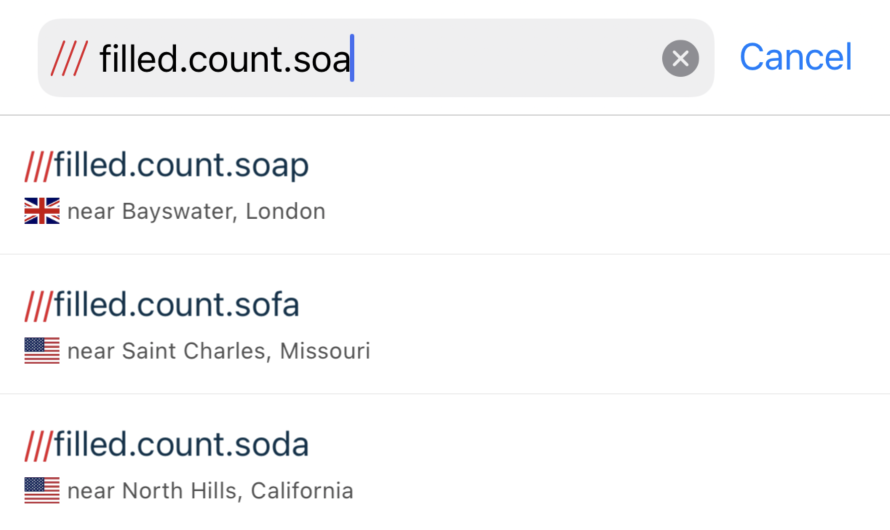Clear the search text with the X button

pyautogui.click(x=680, y=58)
